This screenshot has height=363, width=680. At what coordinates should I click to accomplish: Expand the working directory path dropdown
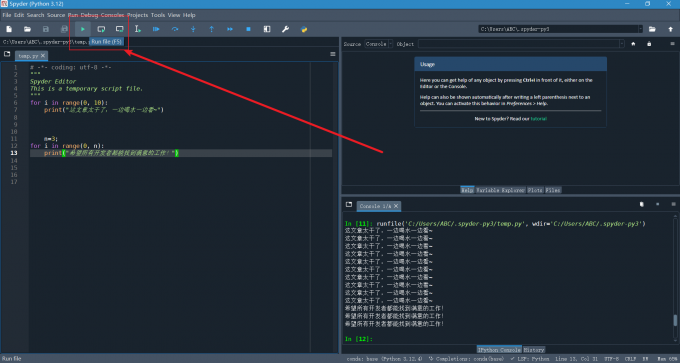click(641, 29)
